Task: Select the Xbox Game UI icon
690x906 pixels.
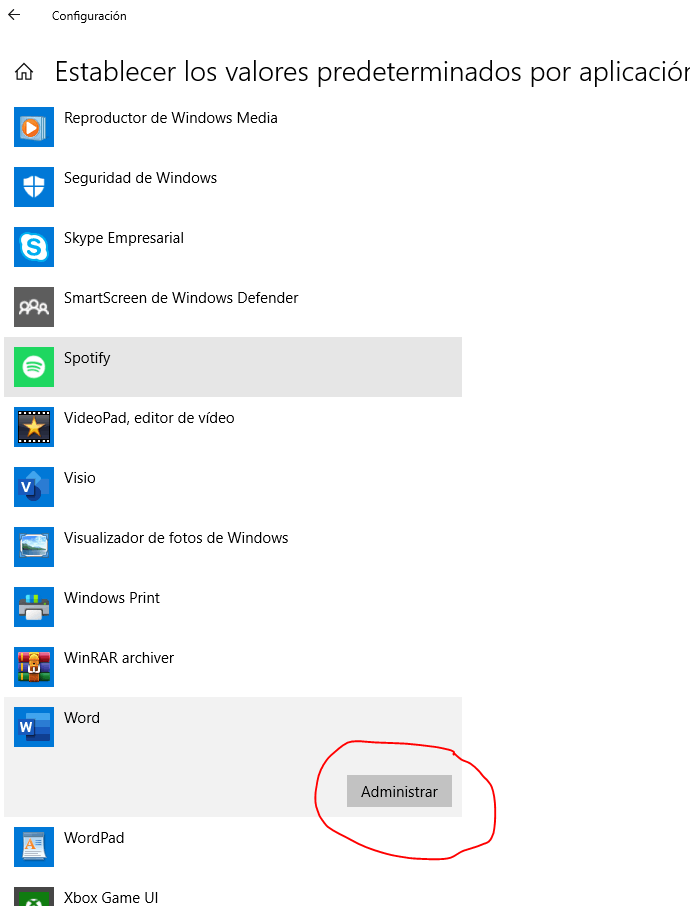Action: pyautogui.click(x=34, y=897)
